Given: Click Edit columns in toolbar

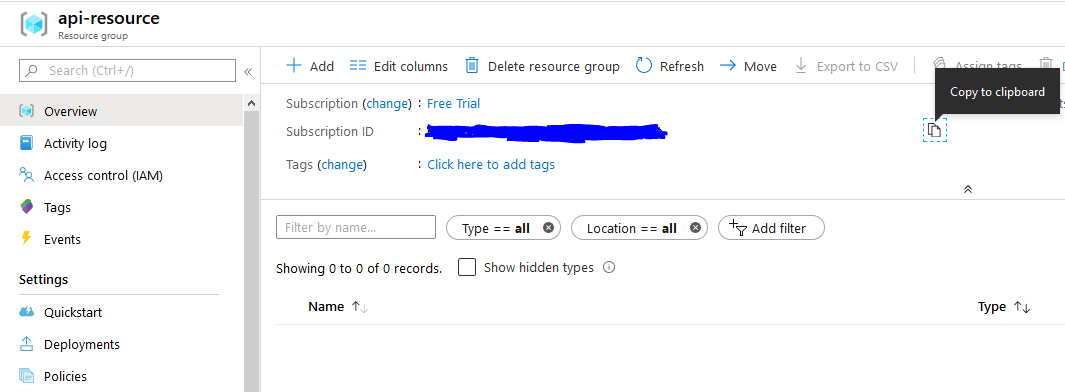Looking at the screenshot, I should tap(399, 66).
